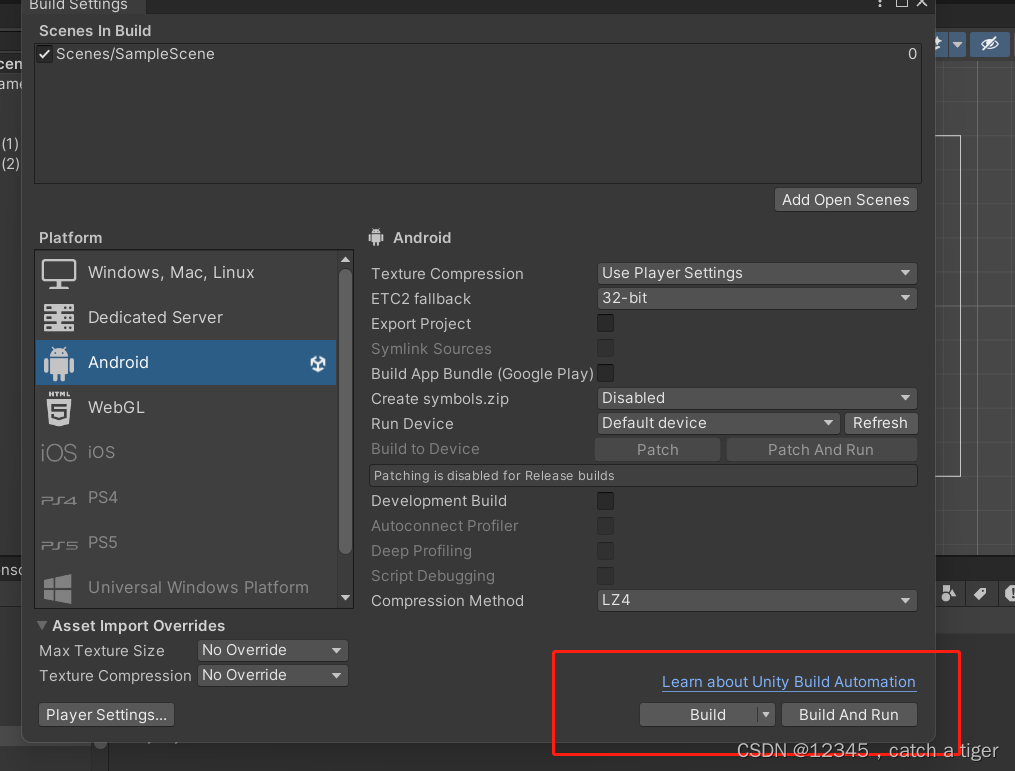The height and width of the screenshot is (771, 1015).
Task: Click the iOS platform icon
Action: tap(59, 453)
